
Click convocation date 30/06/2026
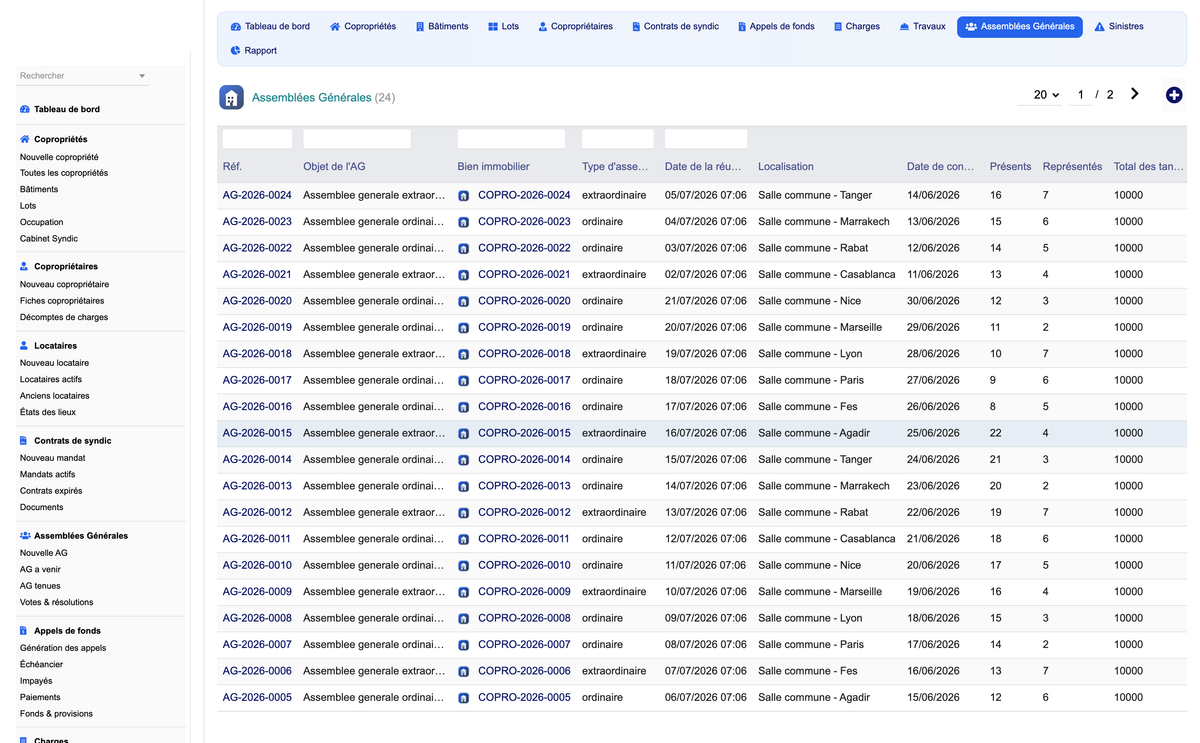933,301
